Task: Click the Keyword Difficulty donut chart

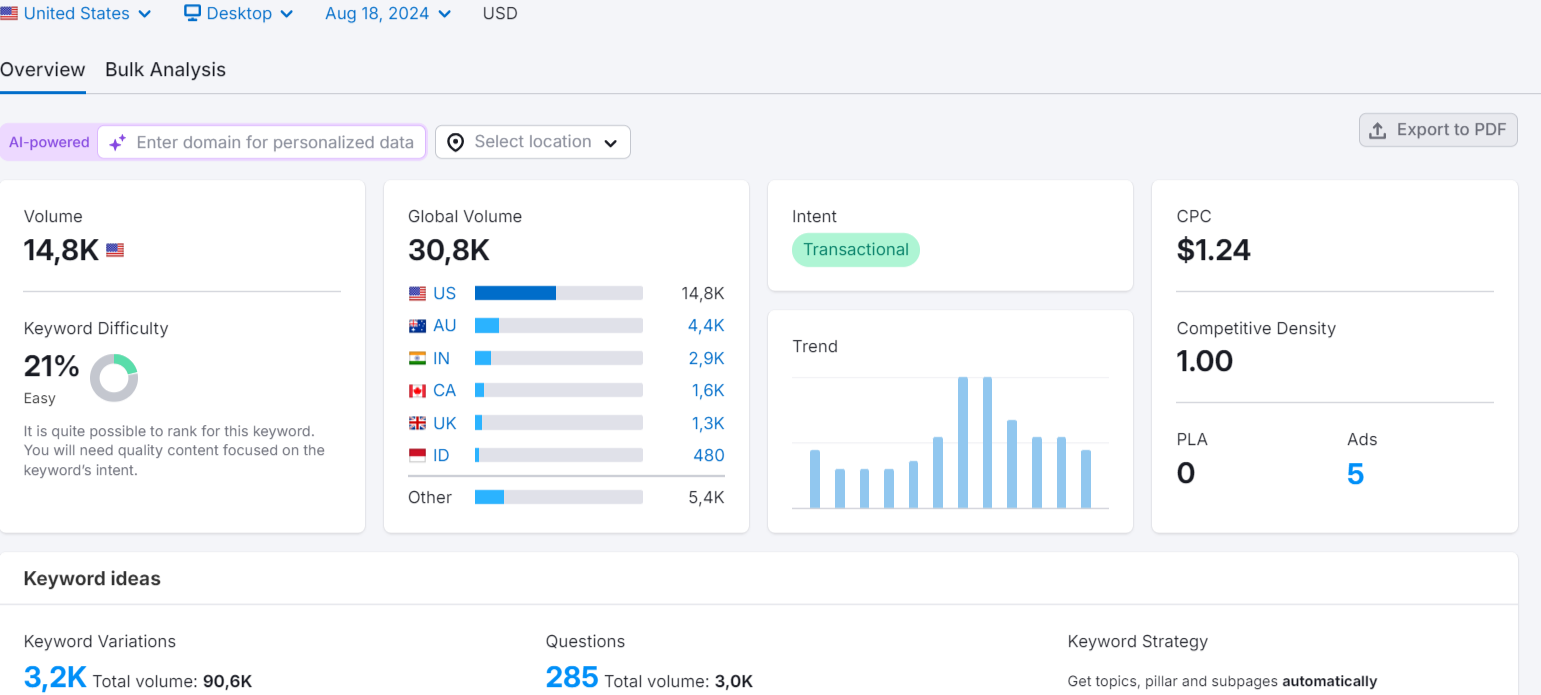Action: click(x=114, y=378)
